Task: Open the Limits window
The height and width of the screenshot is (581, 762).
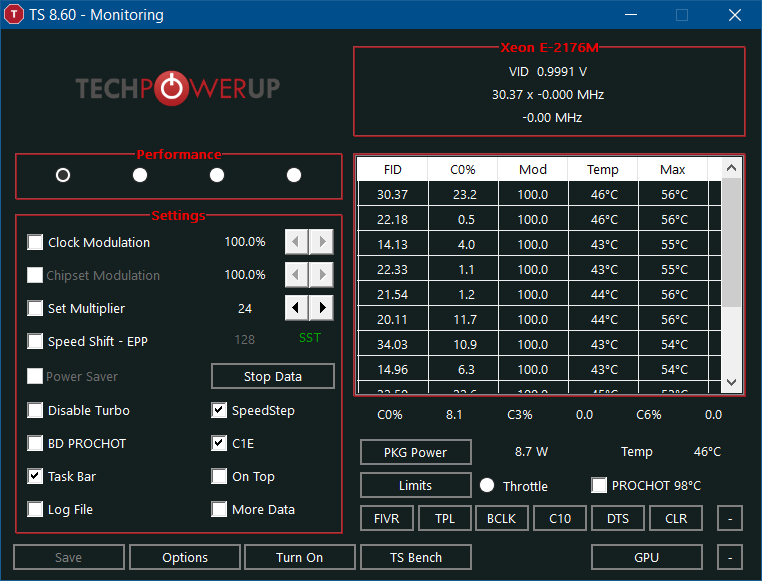Action: pos(416,485)
